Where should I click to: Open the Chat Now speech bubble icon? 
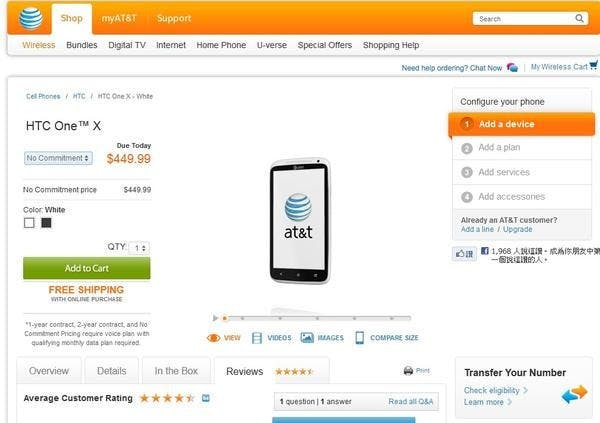pos(512,67)
